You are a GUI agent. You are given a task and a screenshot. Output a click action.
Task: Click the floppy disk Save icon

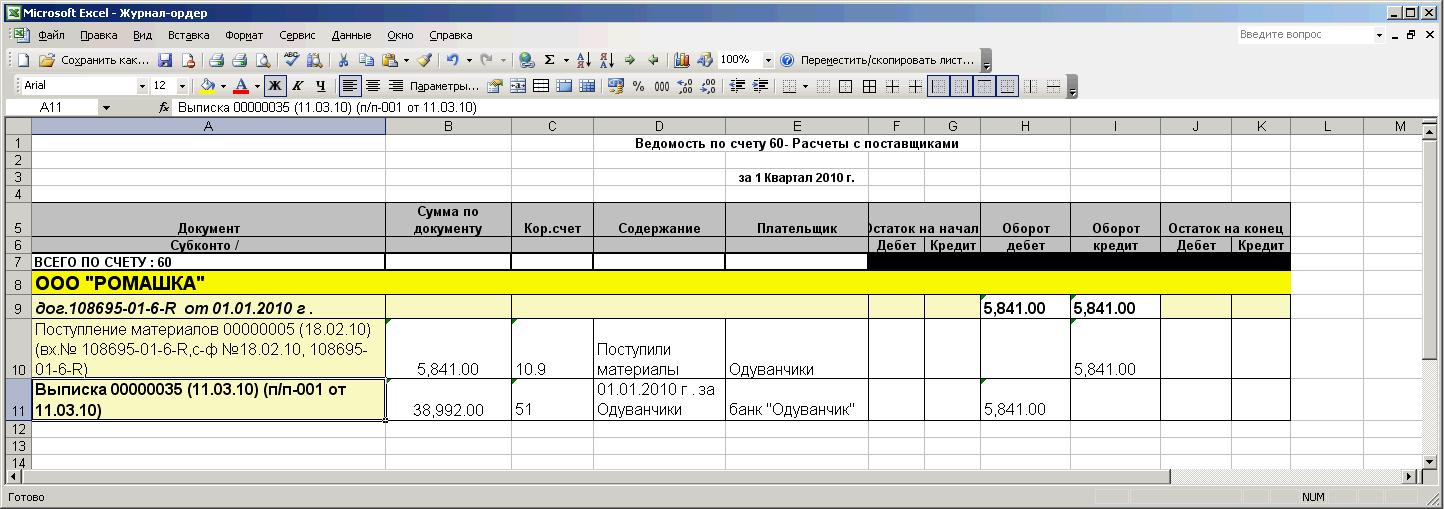pyautogui.click(x=165, y=60)
